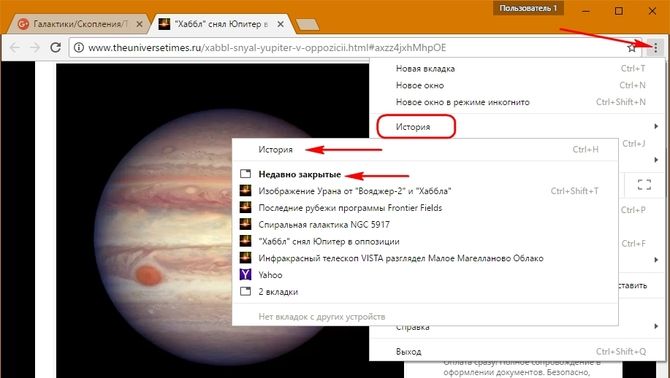Expand the Справка submenu arrow
This screenshot has height=378, width=670.
[x=656, y=326]
